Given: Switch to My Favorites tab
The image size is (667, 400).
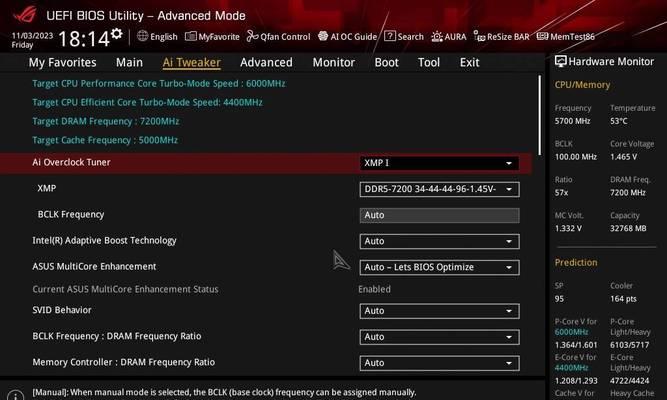Looking at the screenshot, I should coord(63,63).
